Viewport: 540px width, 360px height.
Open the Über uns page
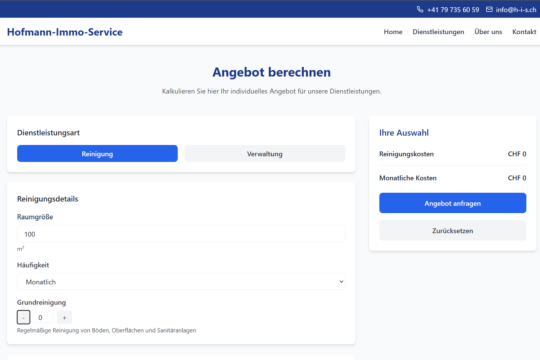488,32
